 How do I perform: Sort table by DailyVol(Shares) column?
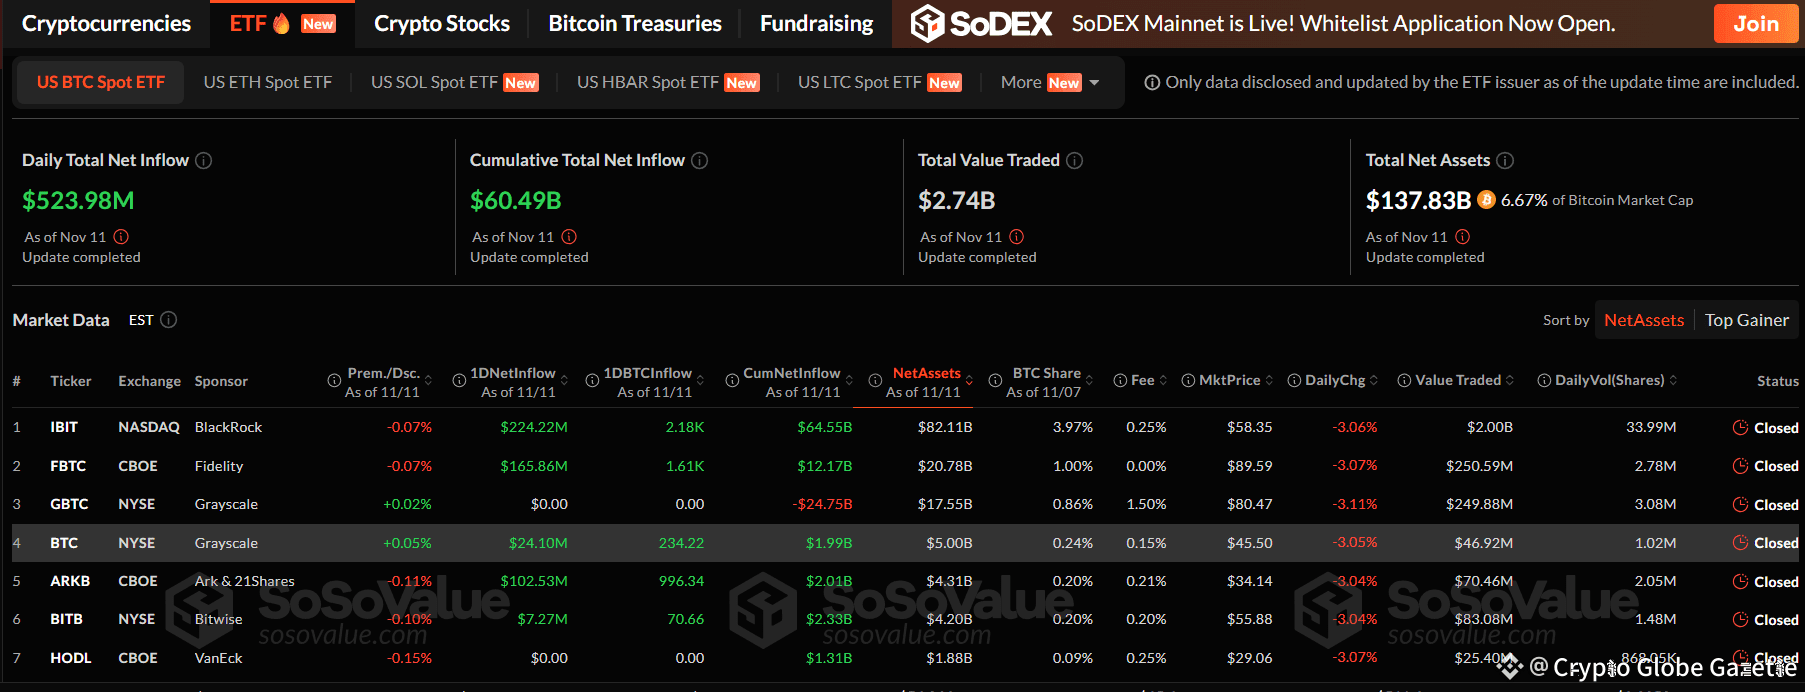1673,381
